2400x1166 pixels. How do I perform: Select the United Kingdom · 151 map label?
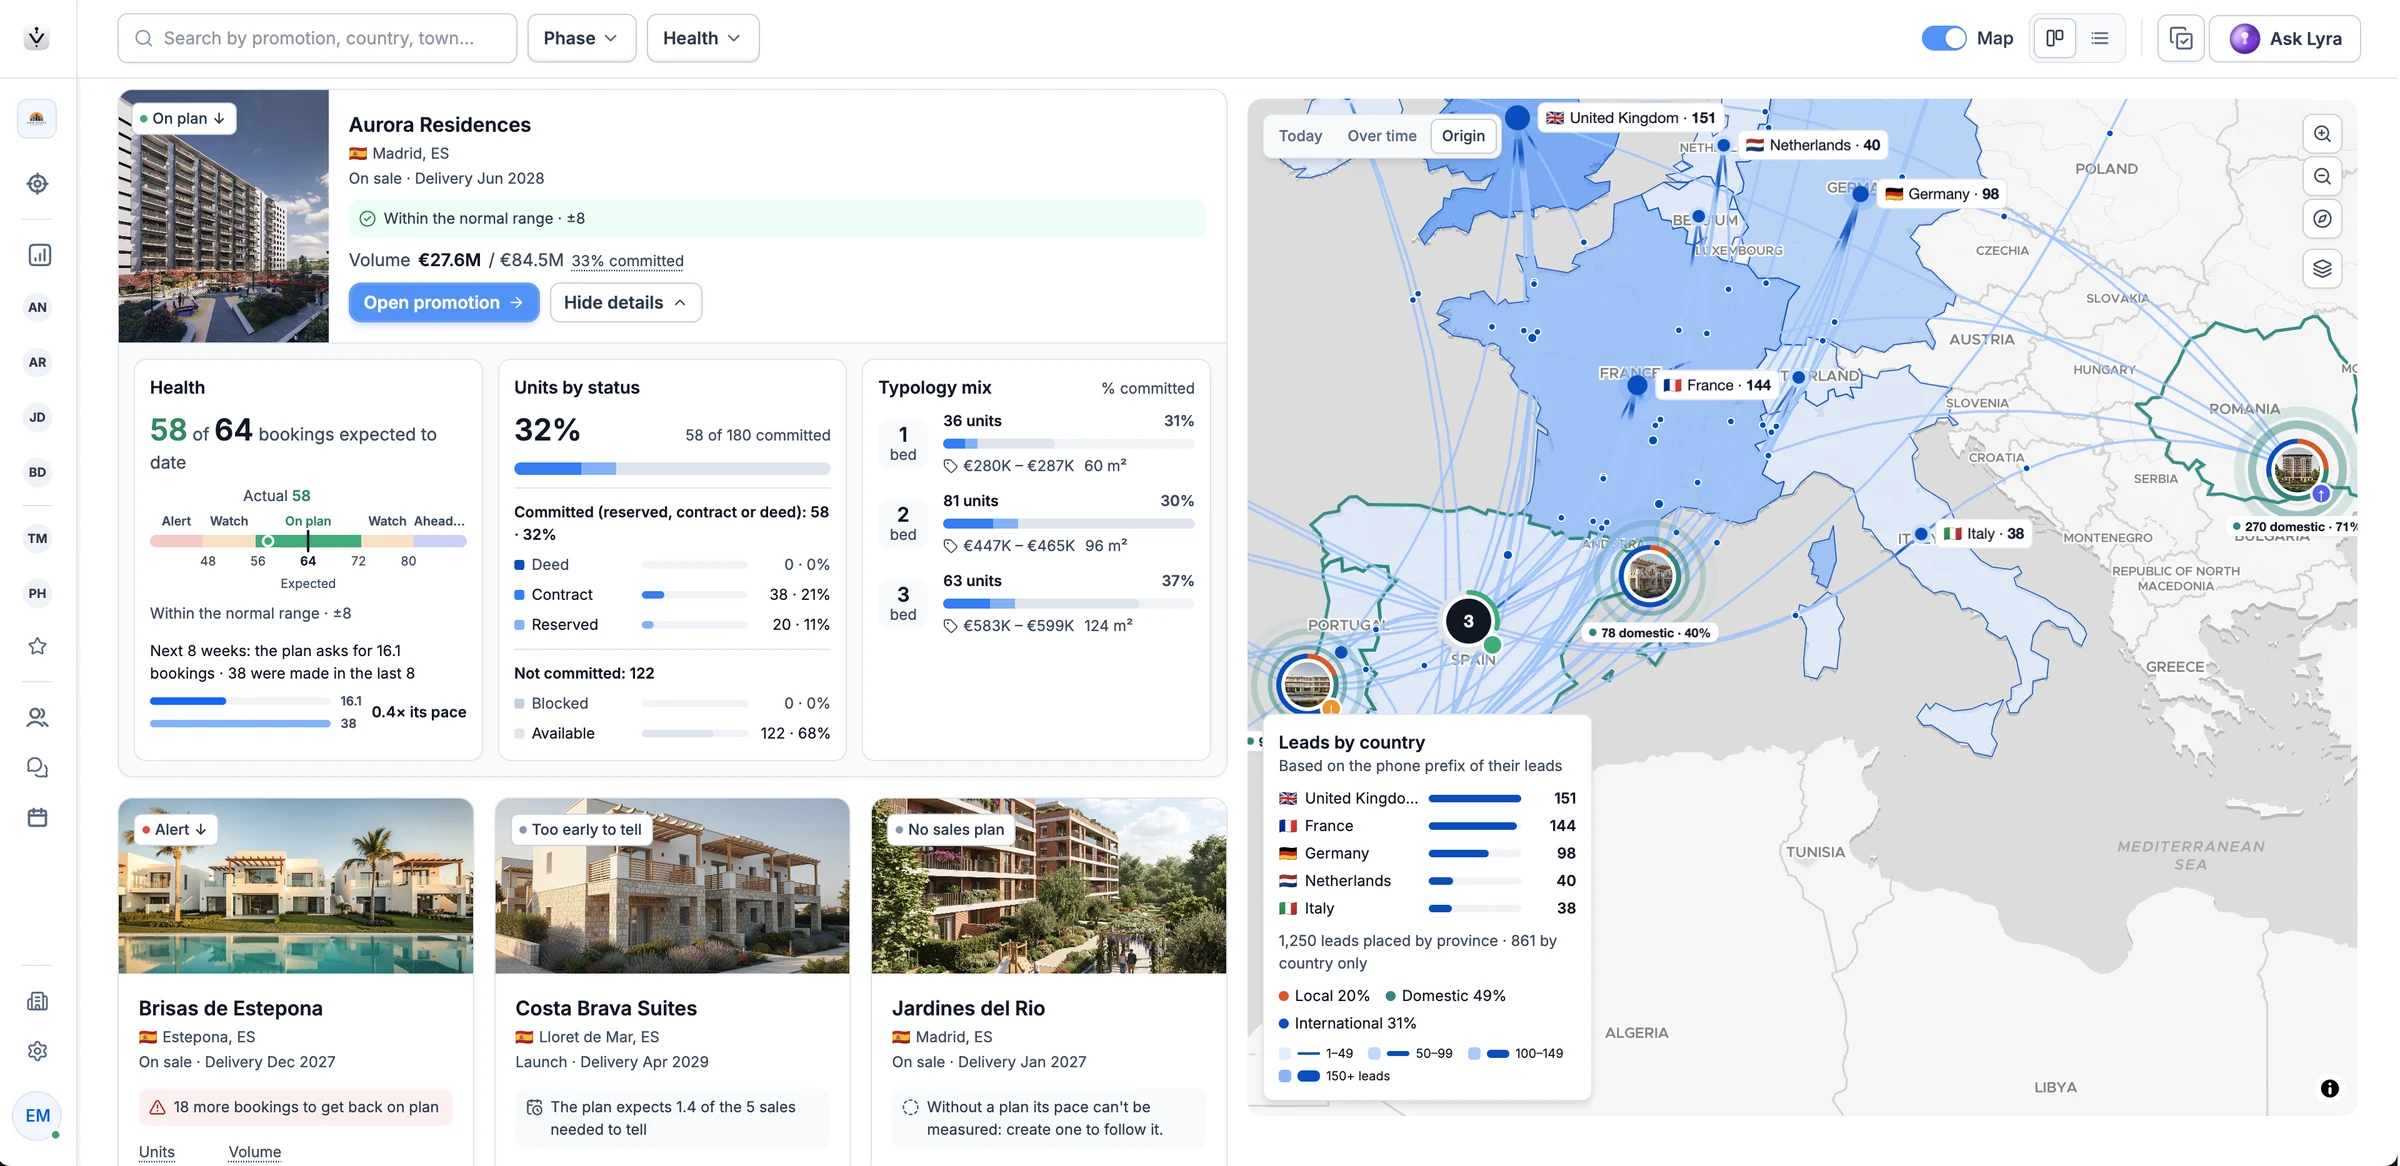click(1631, 118)
